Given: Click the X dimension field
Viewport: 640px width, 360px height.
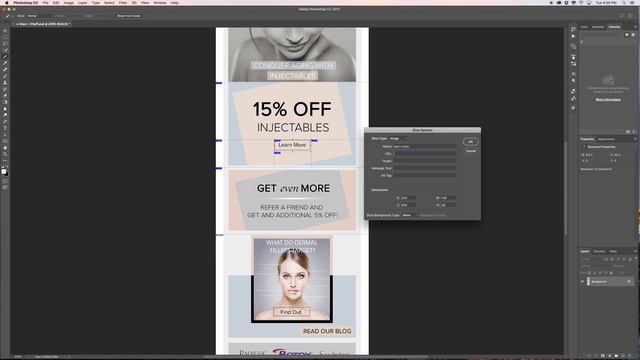Looking at the screenshot, I should [408, 198].
